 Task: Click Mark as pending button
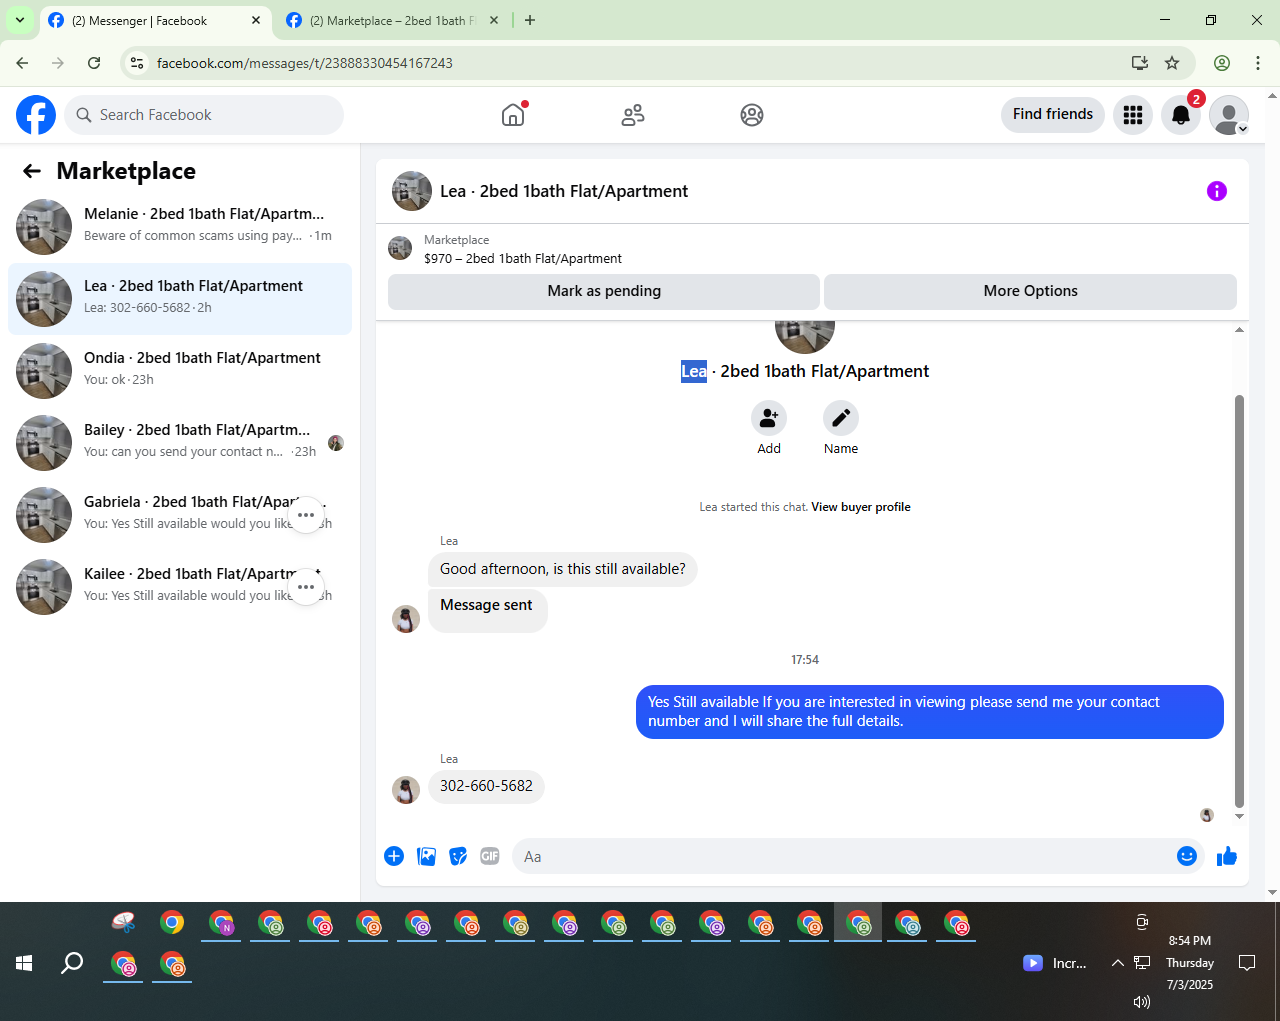click(604, 291)
